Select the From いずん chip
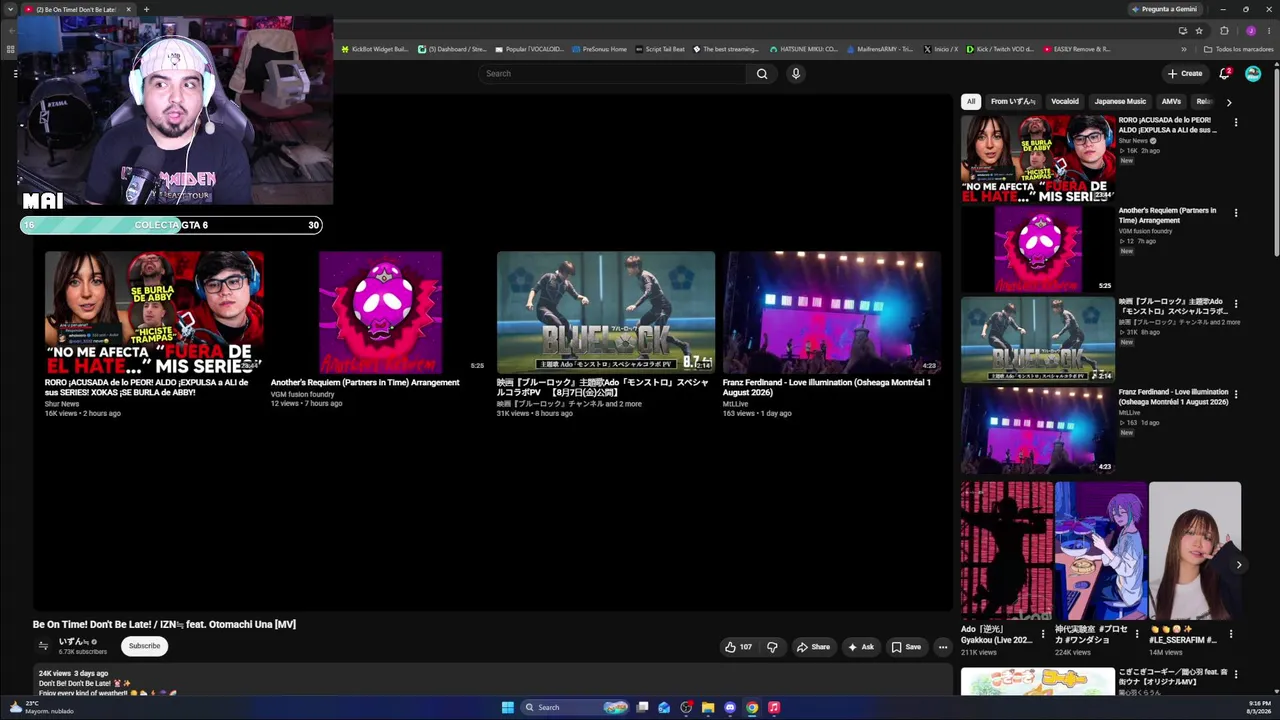This screenshot has width=1280, height=720. [1013, 101]
